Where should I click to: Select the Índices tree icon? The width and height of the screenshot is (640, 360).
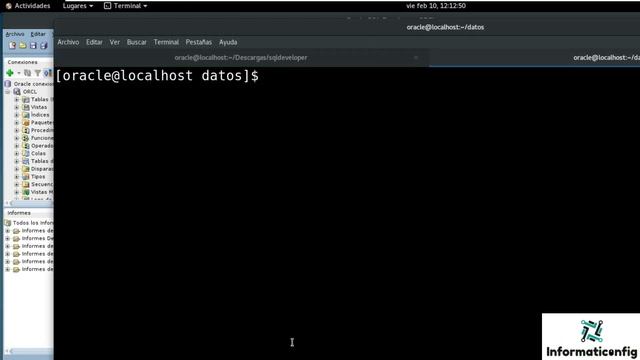pyautogui.click(x=26, y=115)
